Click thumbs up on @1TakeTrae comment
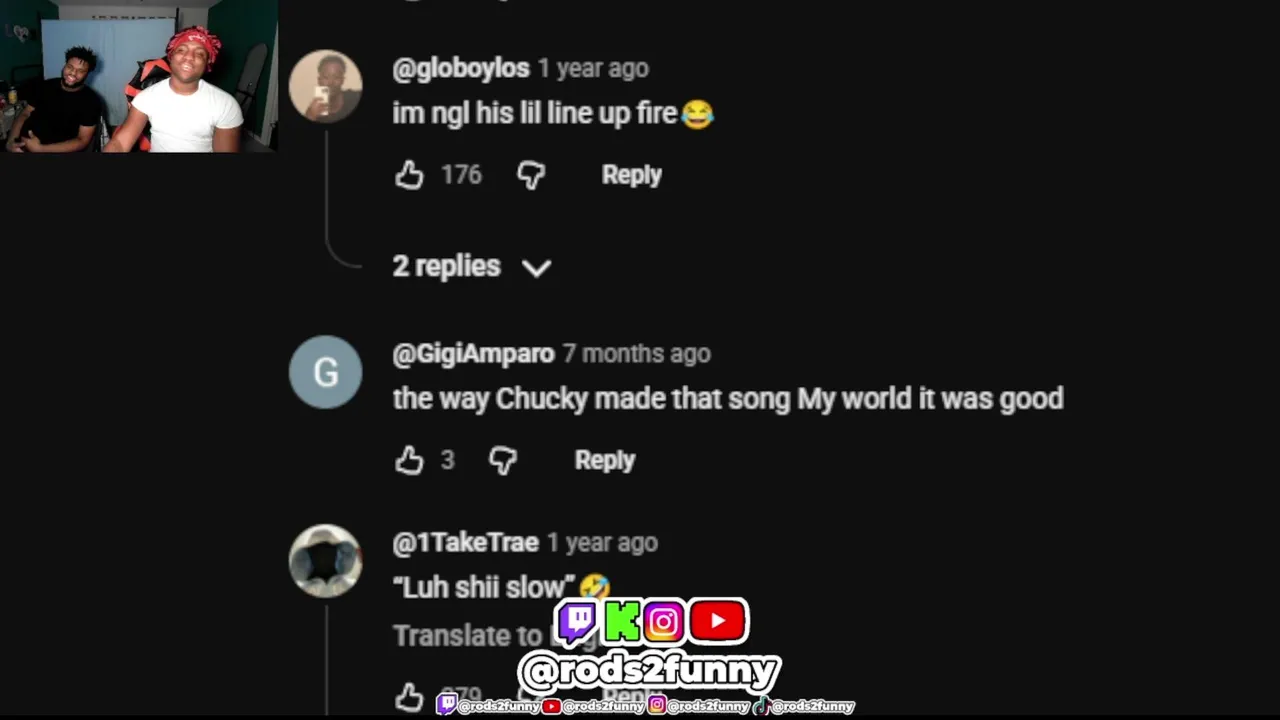The image size is (1280, 720). [409, 696]
